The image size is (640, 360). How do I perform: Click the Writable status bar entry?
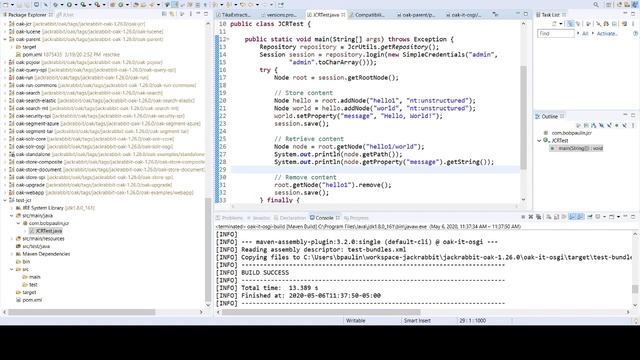pyautogui.click(x=356, y=321)
